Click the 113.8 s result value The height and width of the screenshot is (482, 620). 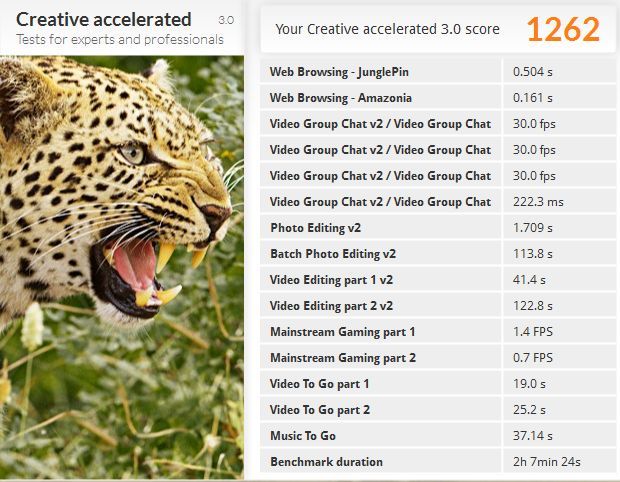coord(533,253)
